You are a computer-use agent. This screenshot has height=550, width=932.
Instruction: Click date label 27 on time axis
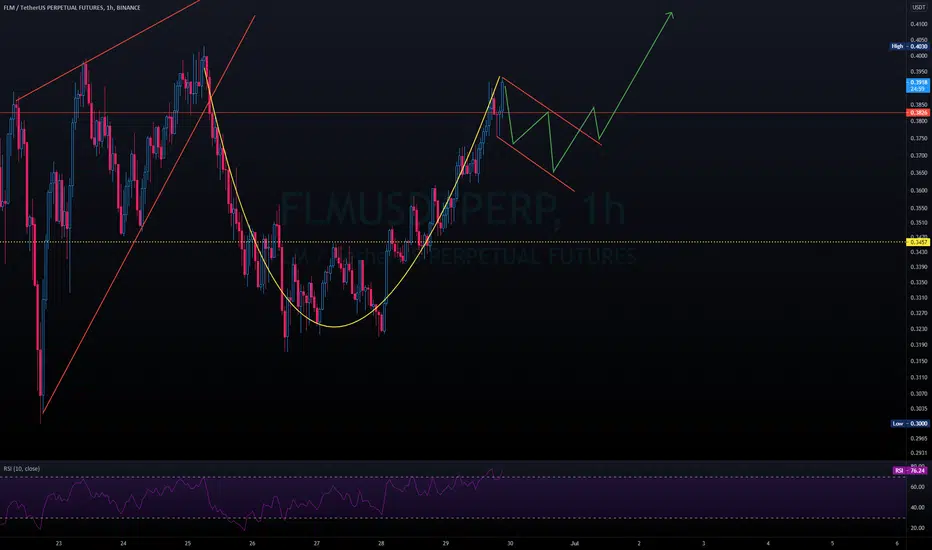[x=317, y=543]
